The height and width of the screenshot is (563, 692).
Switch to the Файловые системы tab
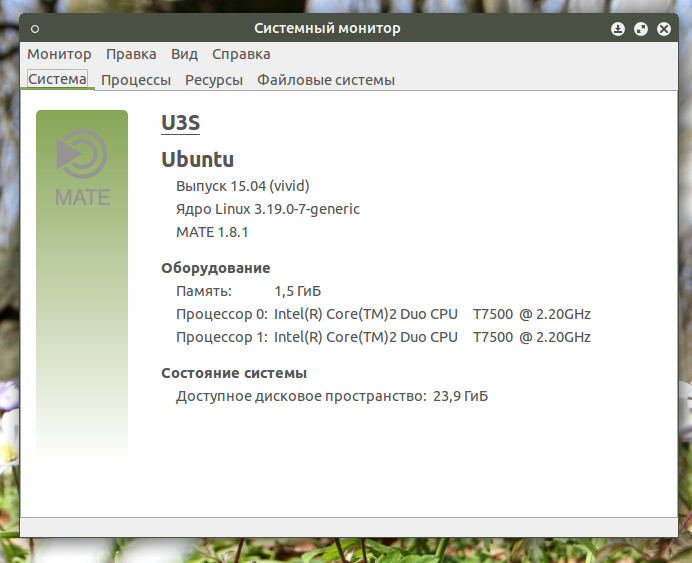[326, 80]
